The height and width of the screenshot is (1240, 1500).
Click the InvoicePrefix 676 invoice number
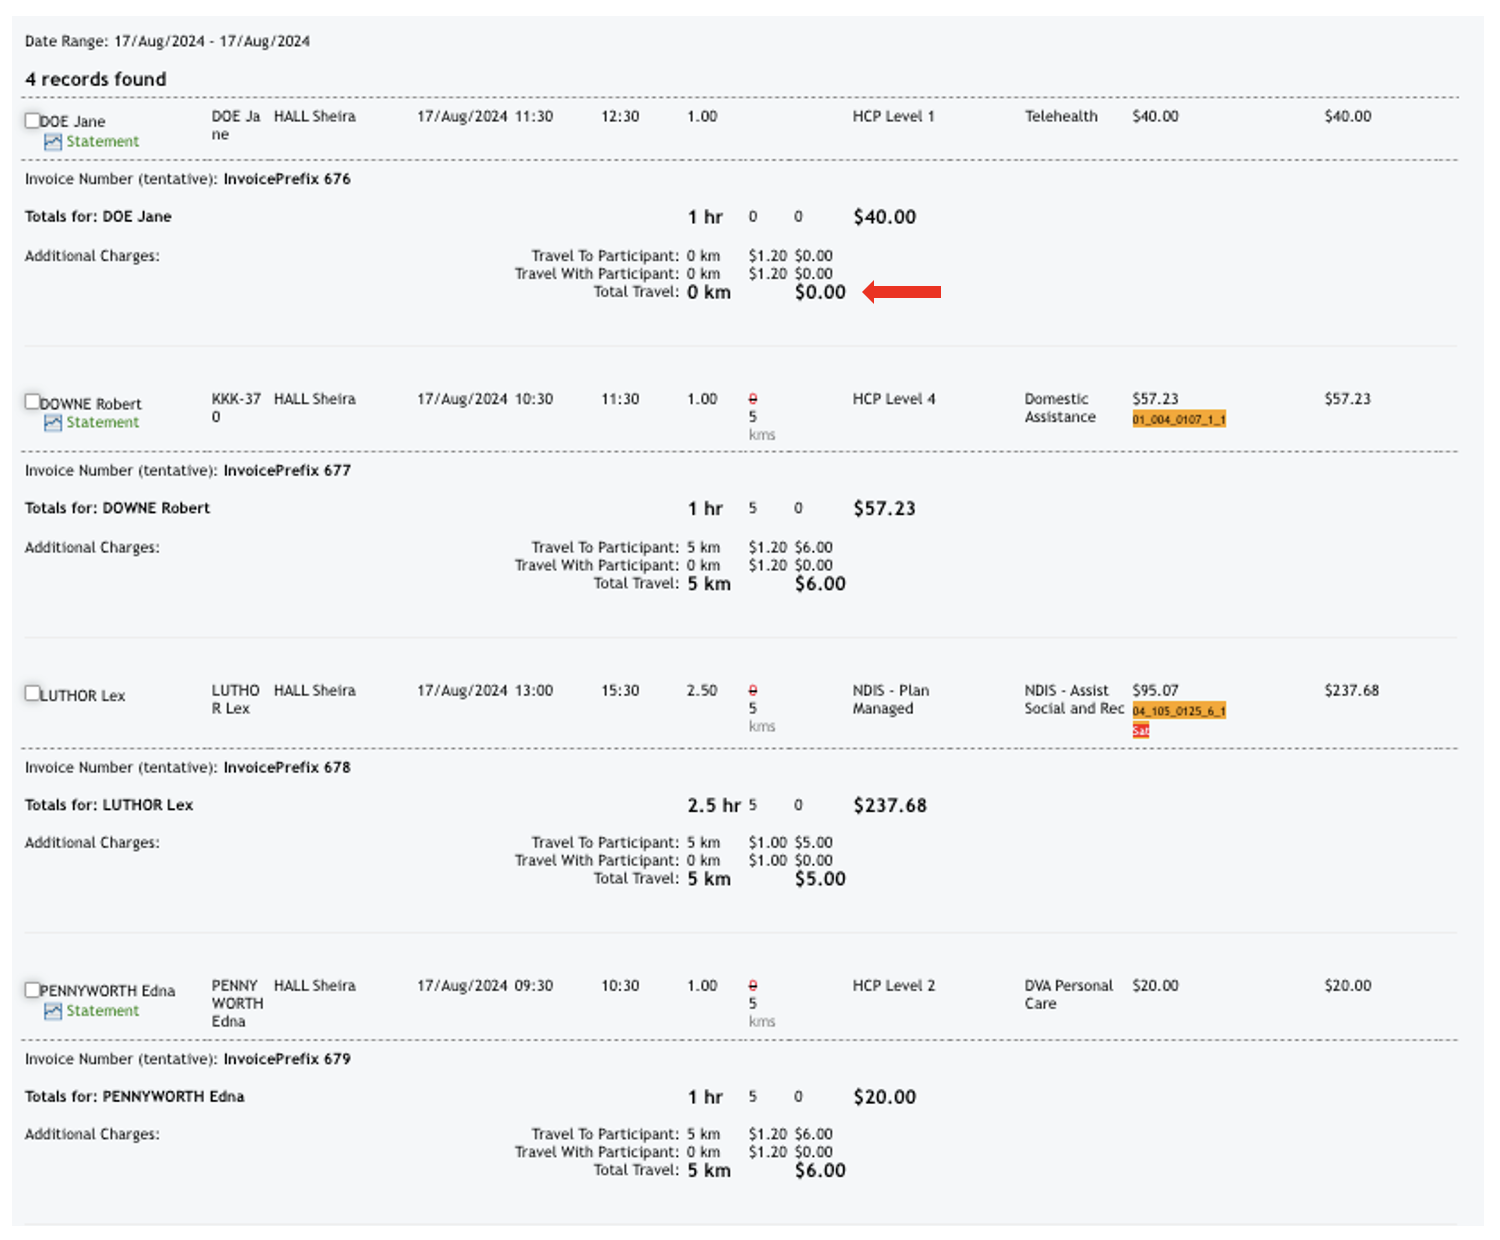pos(287,179)
